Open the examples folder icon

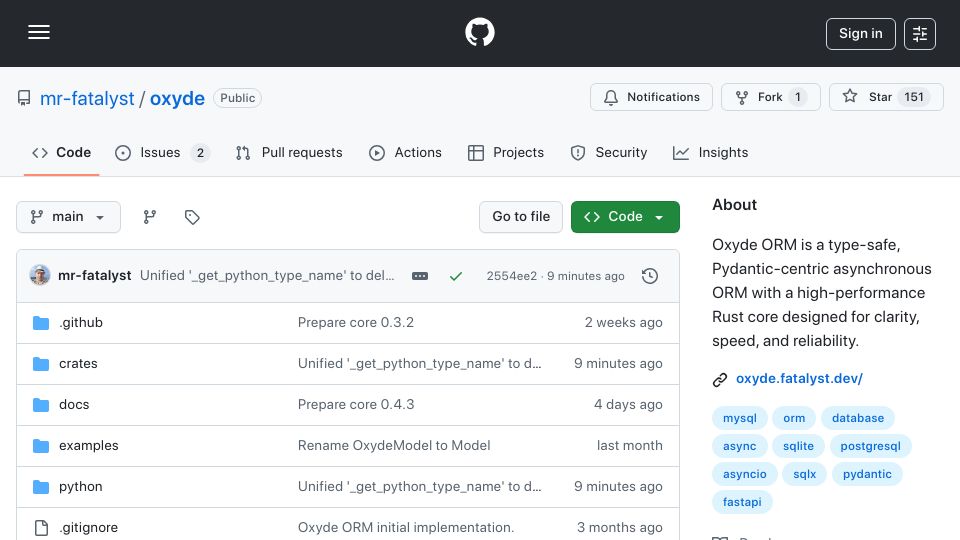point(41,446)
